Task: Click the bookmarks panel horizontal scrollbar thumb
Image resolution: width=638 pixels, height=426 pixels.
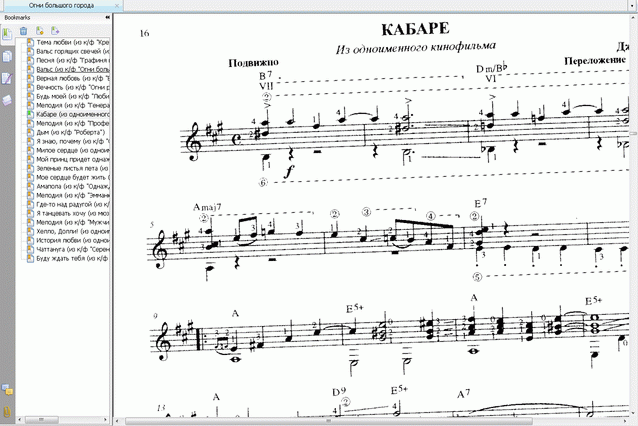Action: coord(41,419)
